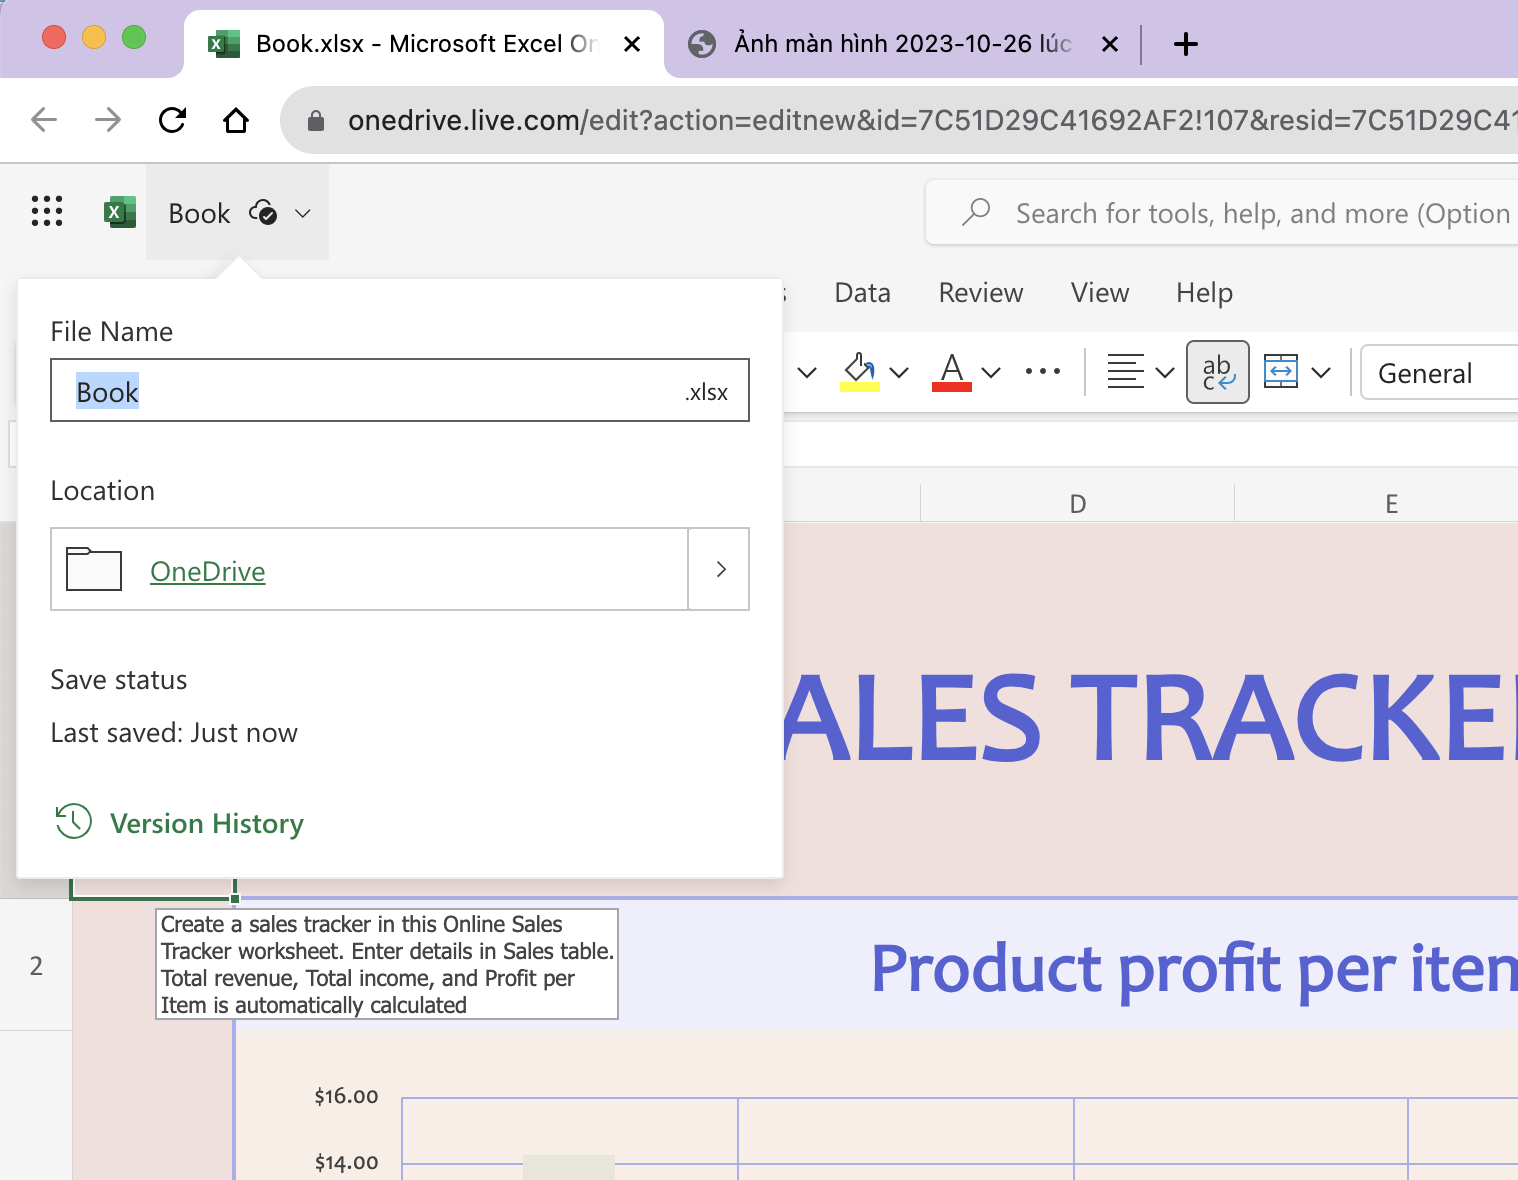Go to browser home page
Screen dimensions: 1518x1180
coord(236,120)
